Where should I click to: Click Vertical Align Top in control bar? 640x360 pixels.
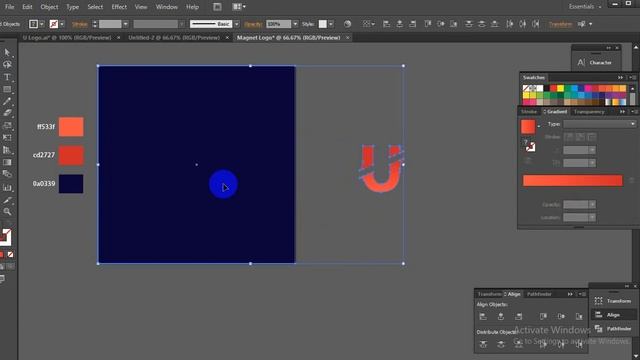pos(428,24)
